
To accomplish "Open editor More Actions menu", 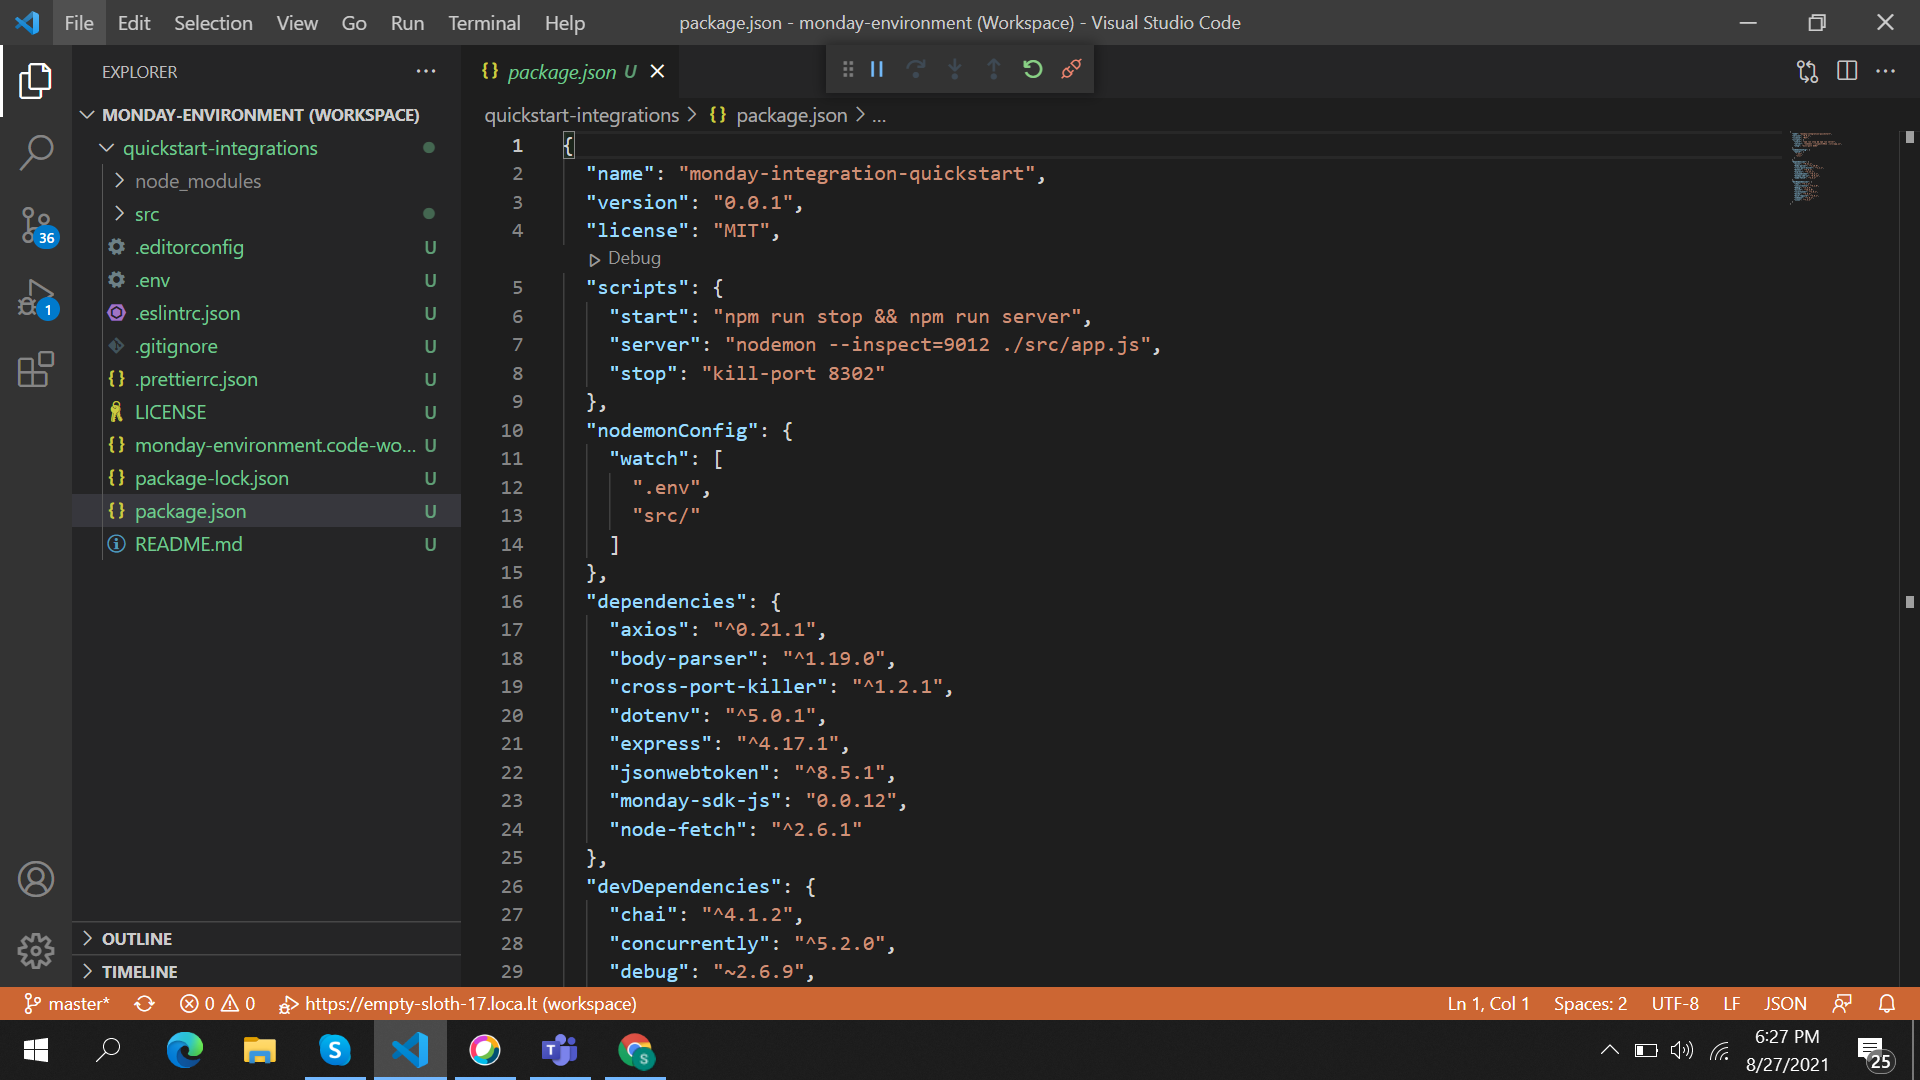I will tap(1885, 71).
